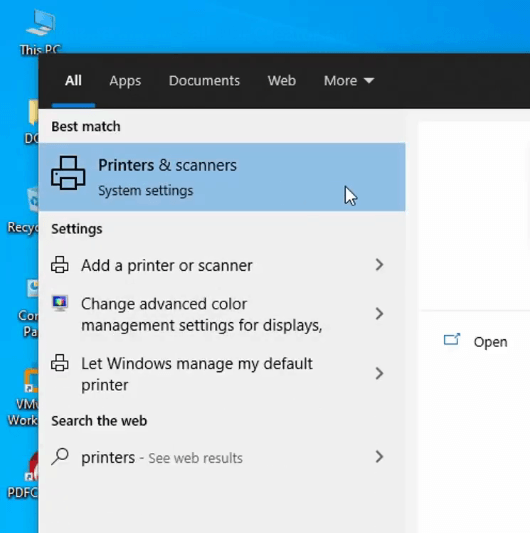Click Open in the preview pane
The image size is (530, 533).
coord(490,342)
